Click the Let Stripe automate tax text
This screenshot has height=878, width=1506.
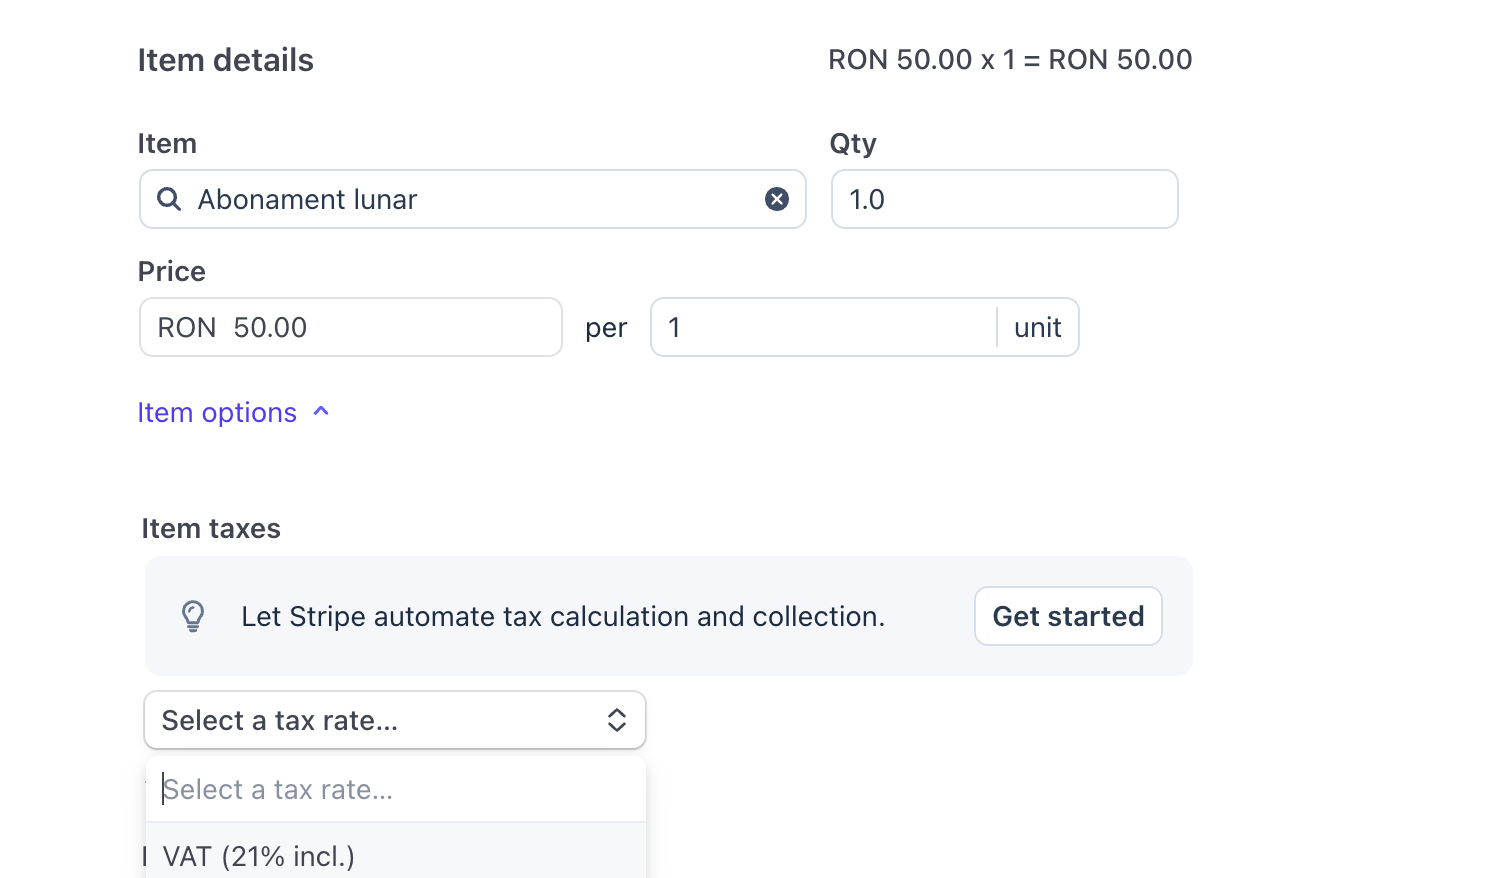tap(563, 616)
